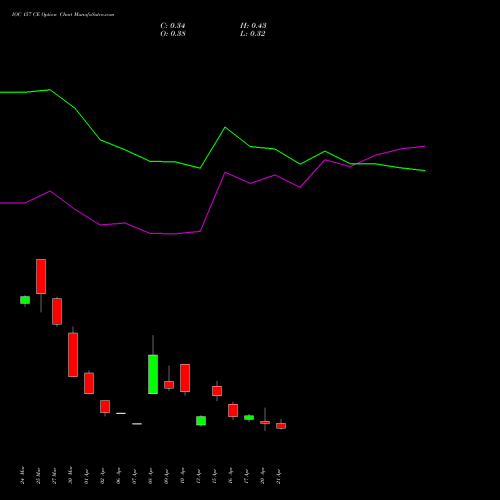
Task: Select the large green candlestick for 08 Apr
Action: pyautogui.click(x=153, y=374)
